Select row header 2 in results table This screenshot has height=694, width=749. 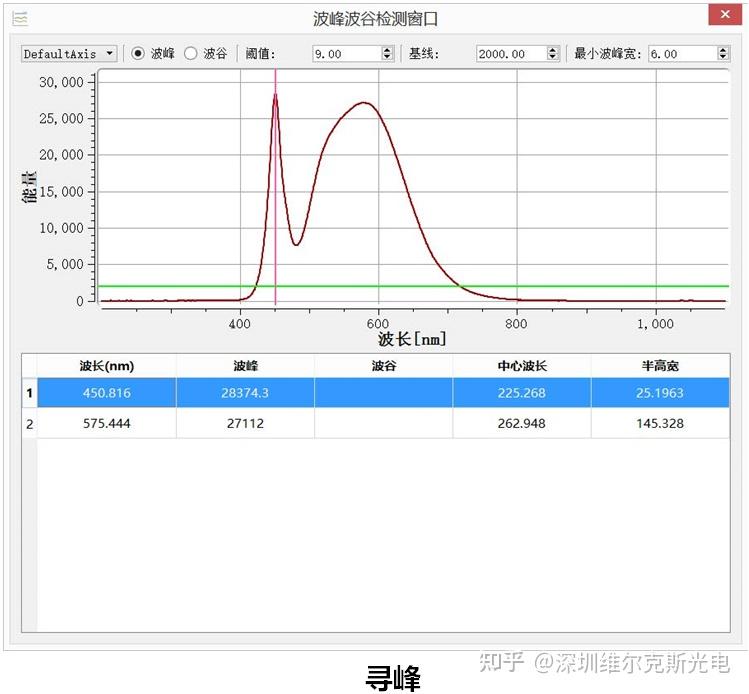pyautogui.click(x=30, y=423)
